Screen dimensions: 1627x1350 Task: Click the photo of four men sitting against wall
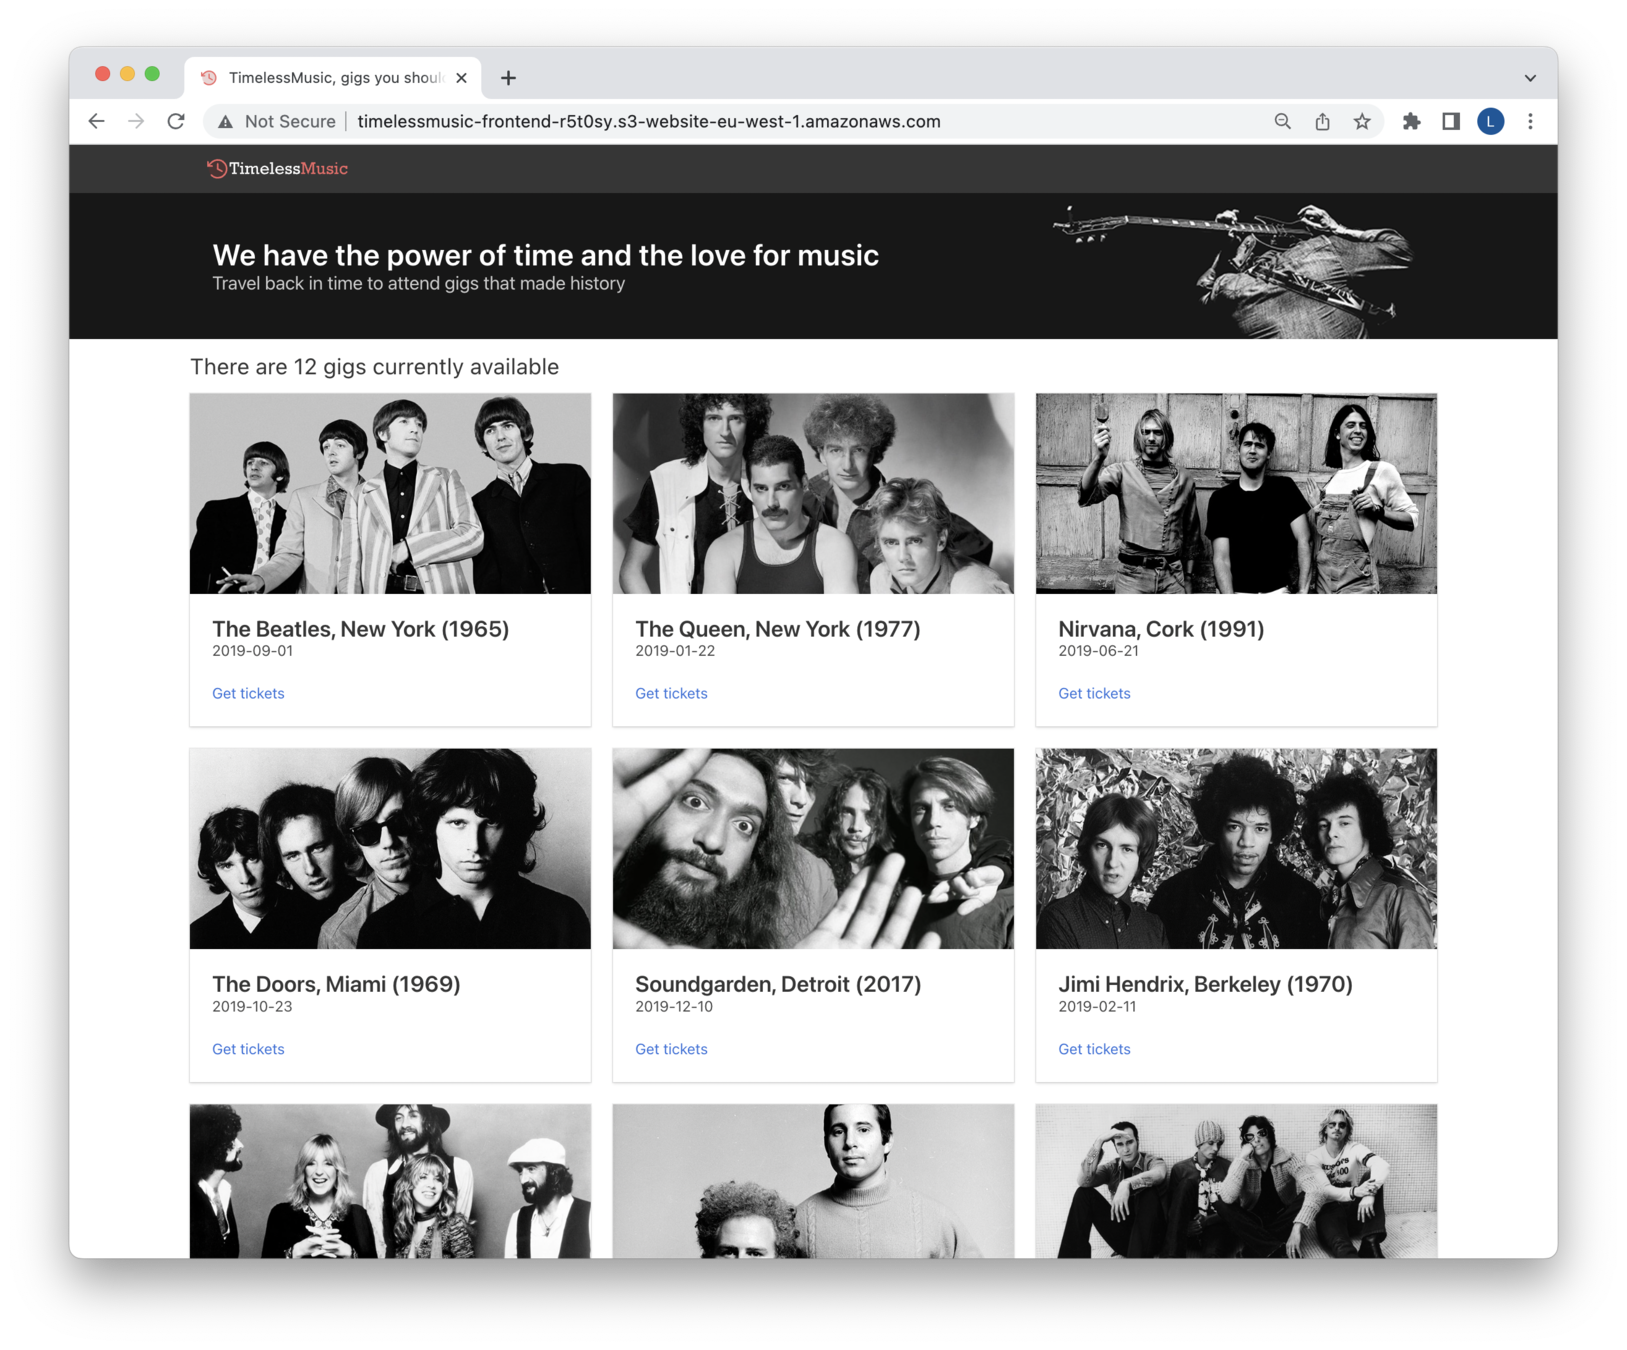(x=1236, y=1181)
